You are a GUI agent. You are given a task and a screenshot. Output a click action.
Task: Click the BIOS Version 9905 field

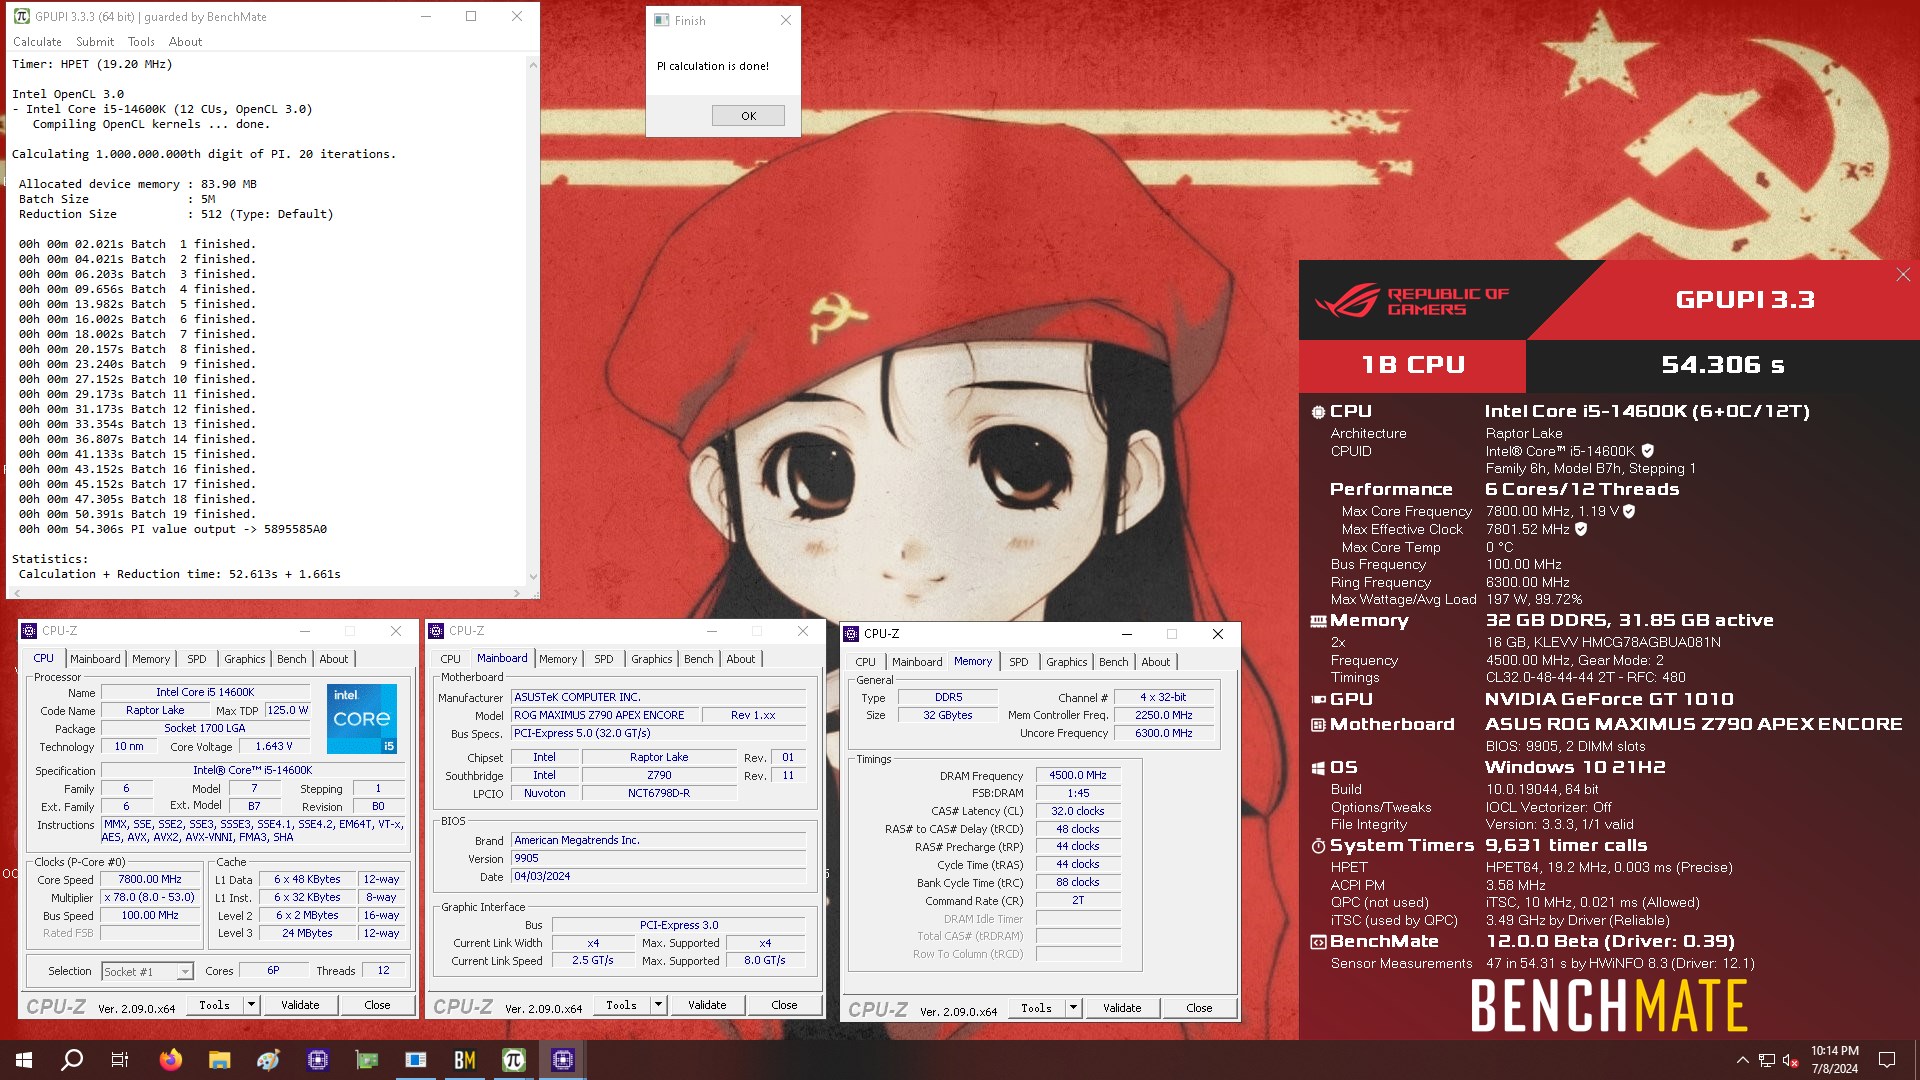coord(658,858)
